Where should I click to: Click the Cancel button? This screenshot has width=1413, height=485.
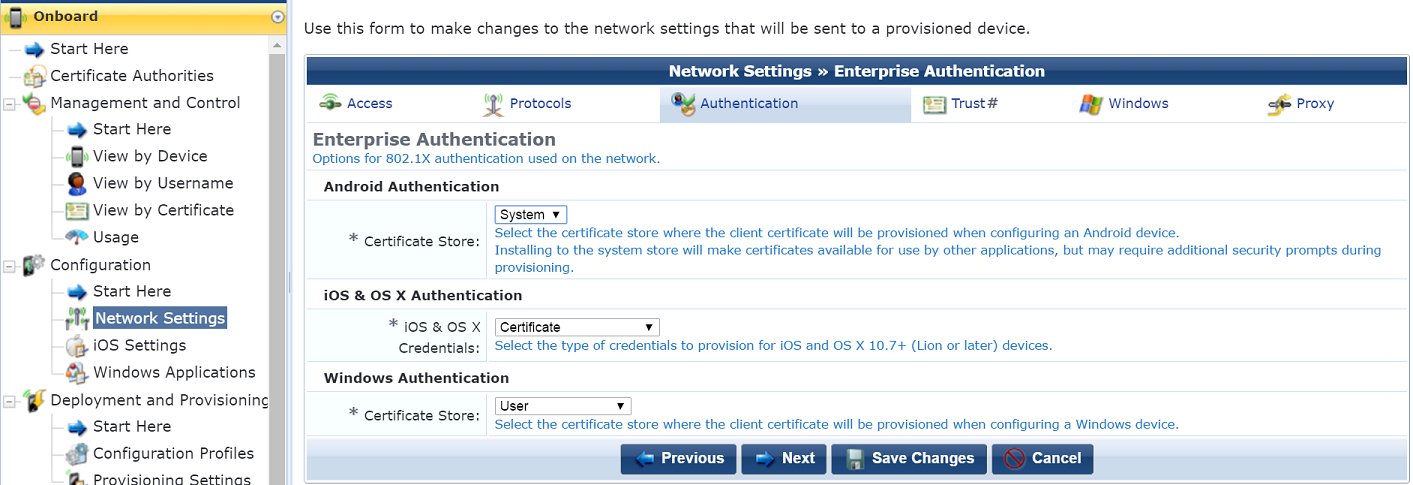[1042, 459]
